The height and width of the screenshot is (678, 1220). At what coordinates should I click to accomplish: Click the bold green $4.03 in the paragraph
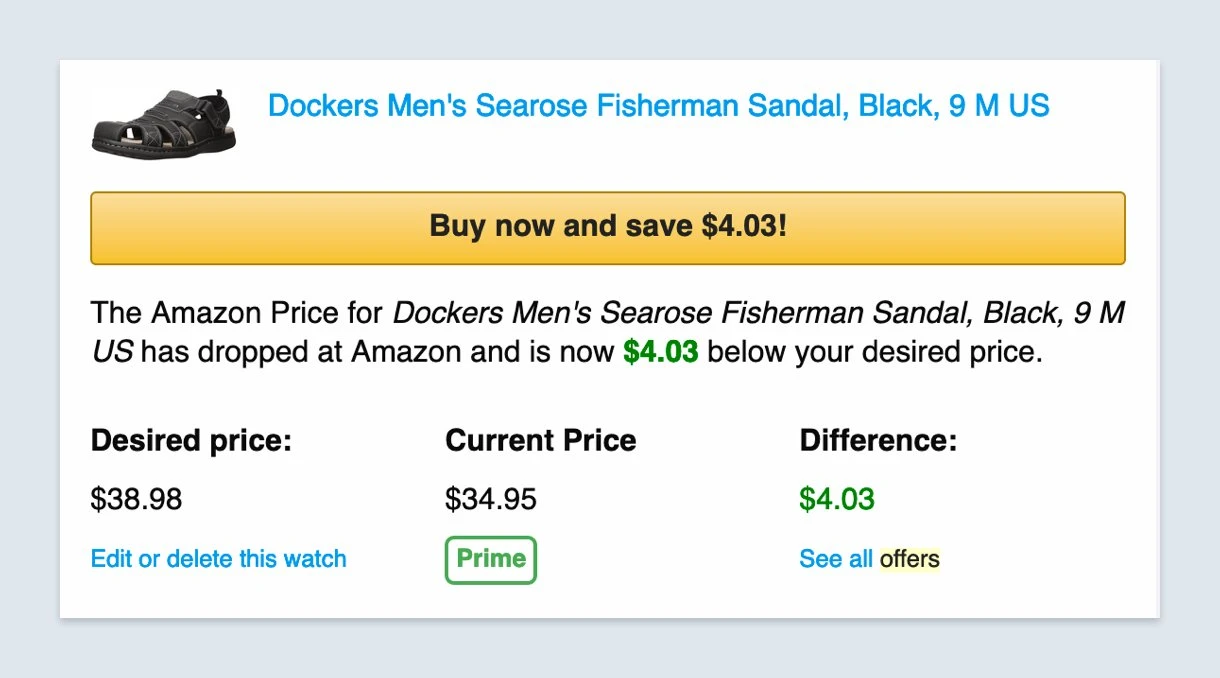point(660,352)
